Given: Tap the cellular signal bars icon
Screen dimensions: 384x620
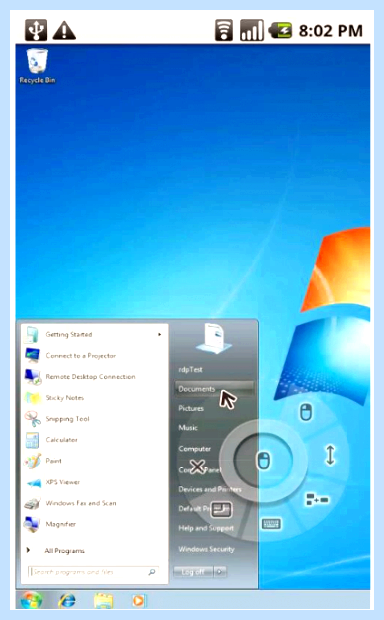Looking at the screenshot, I should [252, 30].
